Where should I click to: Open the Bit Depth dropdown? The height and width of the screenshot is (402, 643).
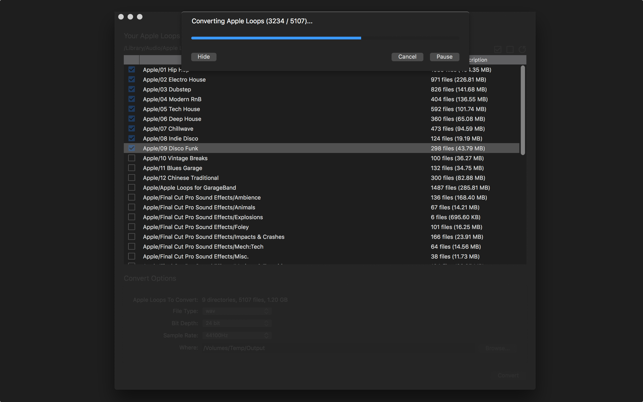237,323
